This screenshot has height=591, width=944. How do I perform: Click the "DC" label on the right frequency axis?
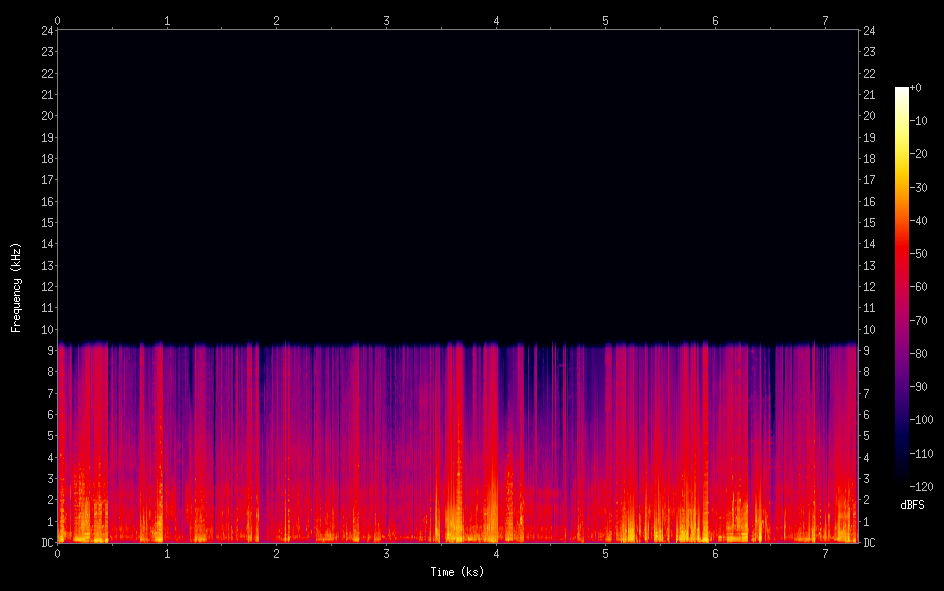pyautogui.click(x=869, y=543)
